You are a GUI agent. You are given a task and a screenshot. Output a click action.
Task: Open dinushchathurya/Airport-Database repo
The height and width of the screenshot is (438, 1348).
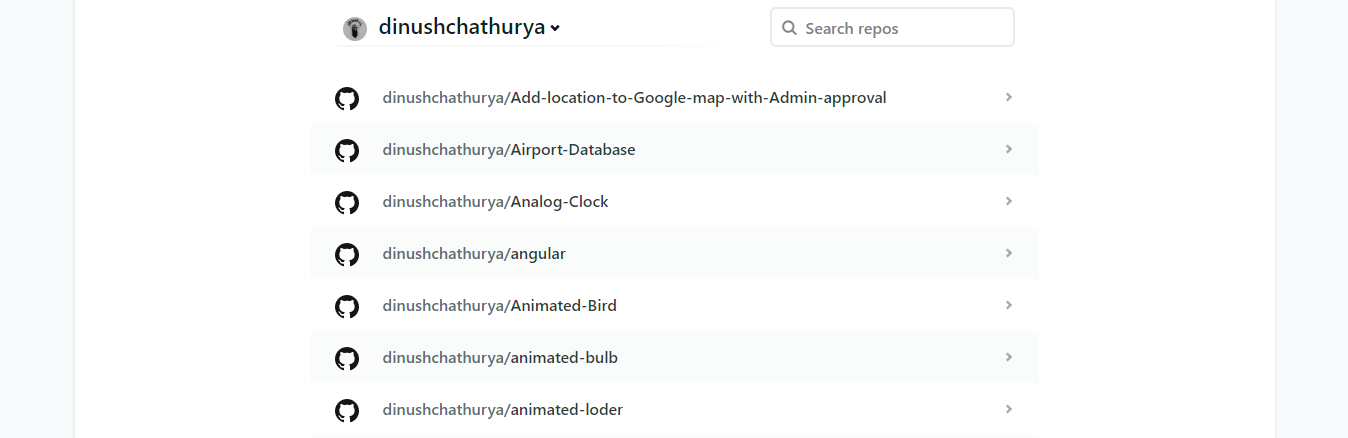[509, 150]
